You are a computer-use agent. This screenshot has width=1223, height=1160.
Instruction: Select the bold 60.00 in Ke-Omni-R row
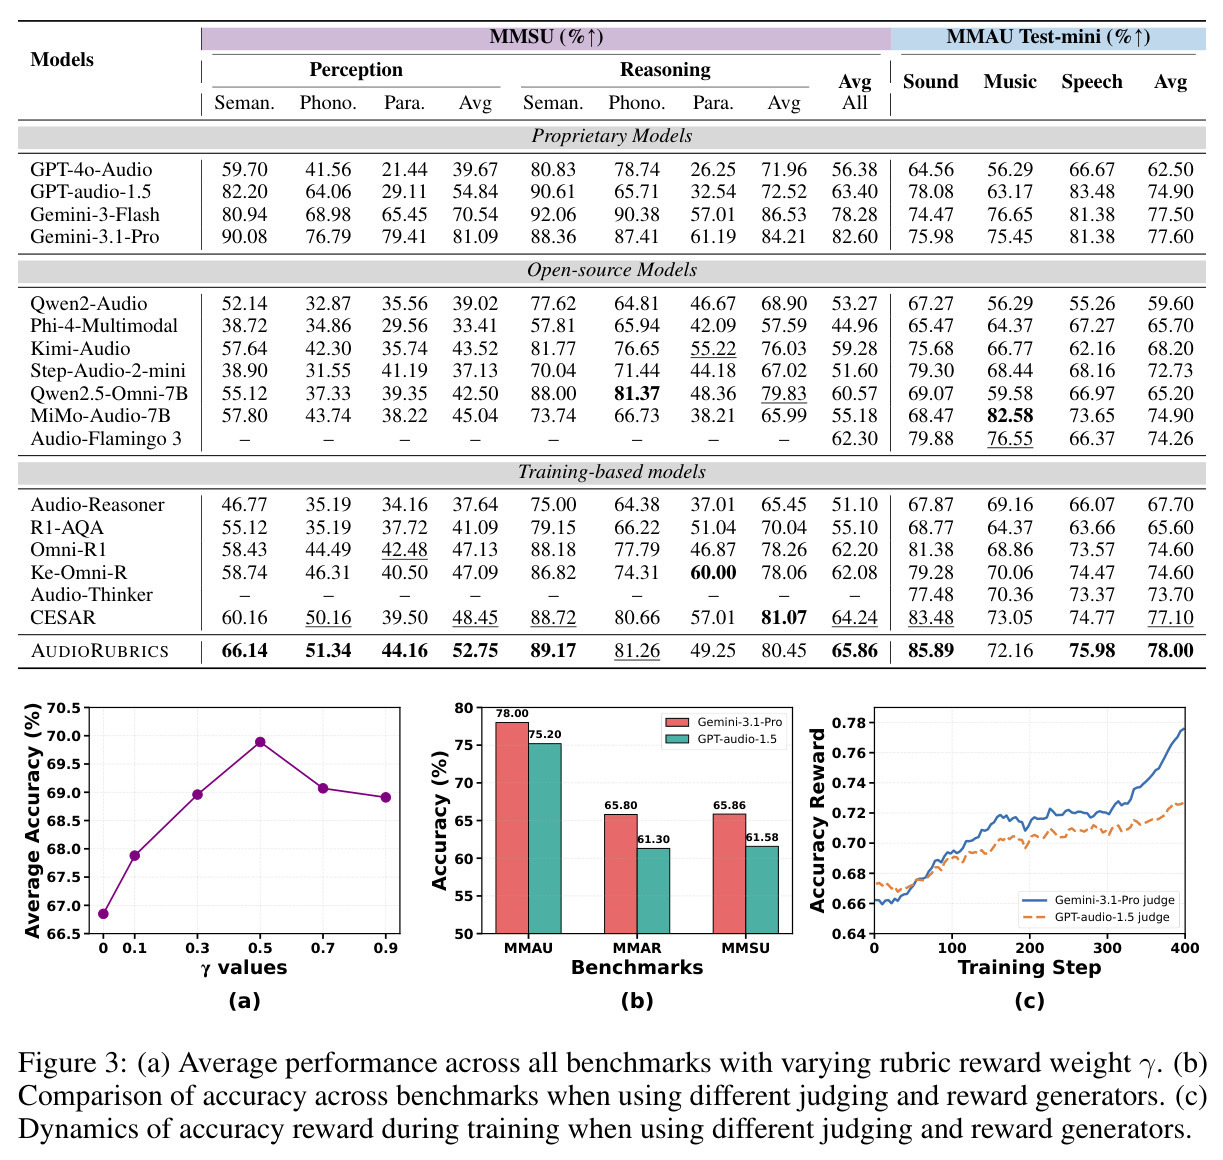(x=713, y=573)
